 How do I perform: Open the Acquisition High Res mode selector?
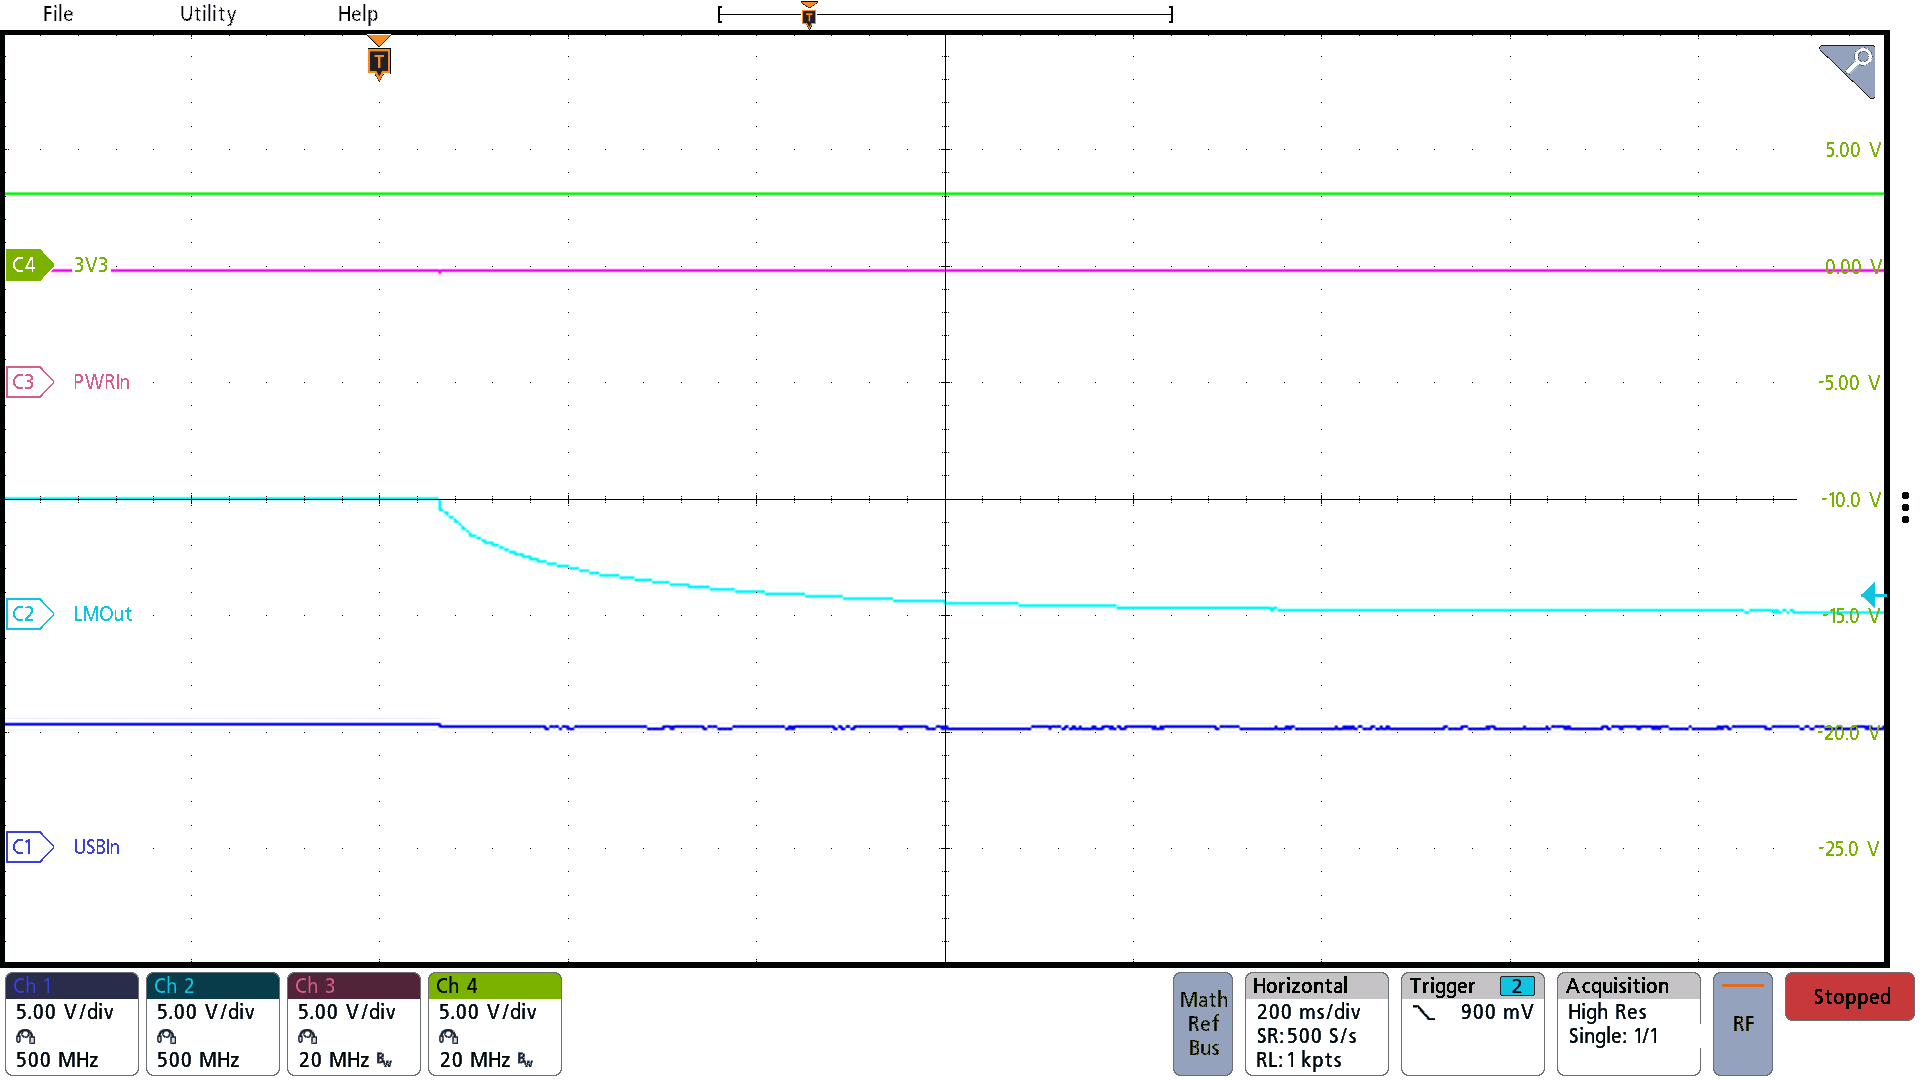point(1607,1011)
